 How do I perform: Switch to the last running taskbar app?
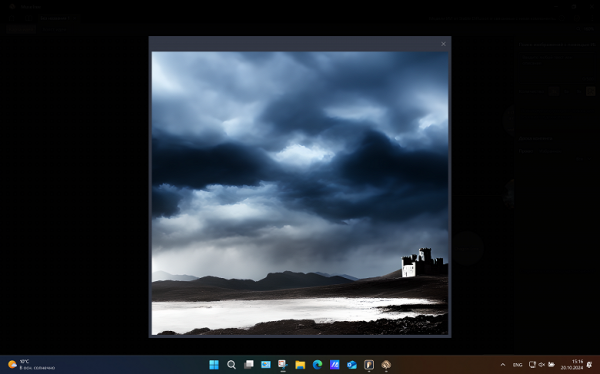coord(386,364)
